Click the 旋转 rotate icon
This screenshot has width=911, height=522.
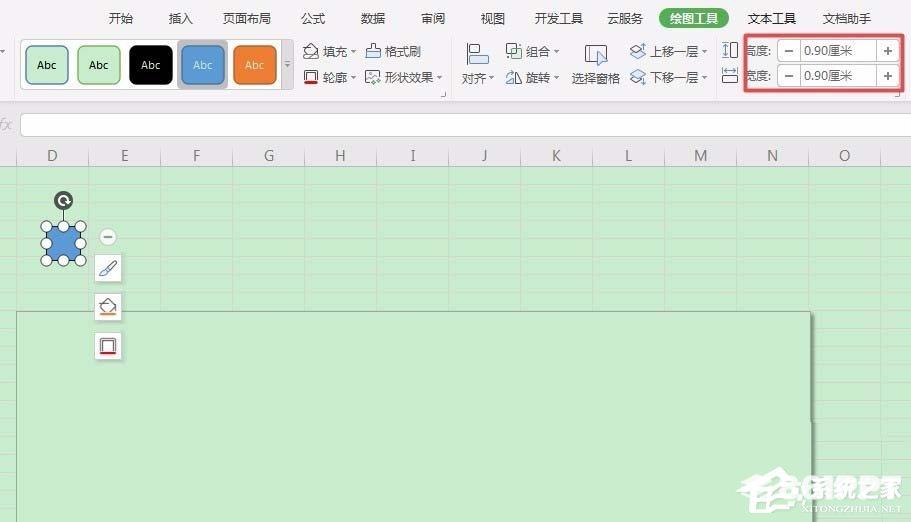coord(514,77)
